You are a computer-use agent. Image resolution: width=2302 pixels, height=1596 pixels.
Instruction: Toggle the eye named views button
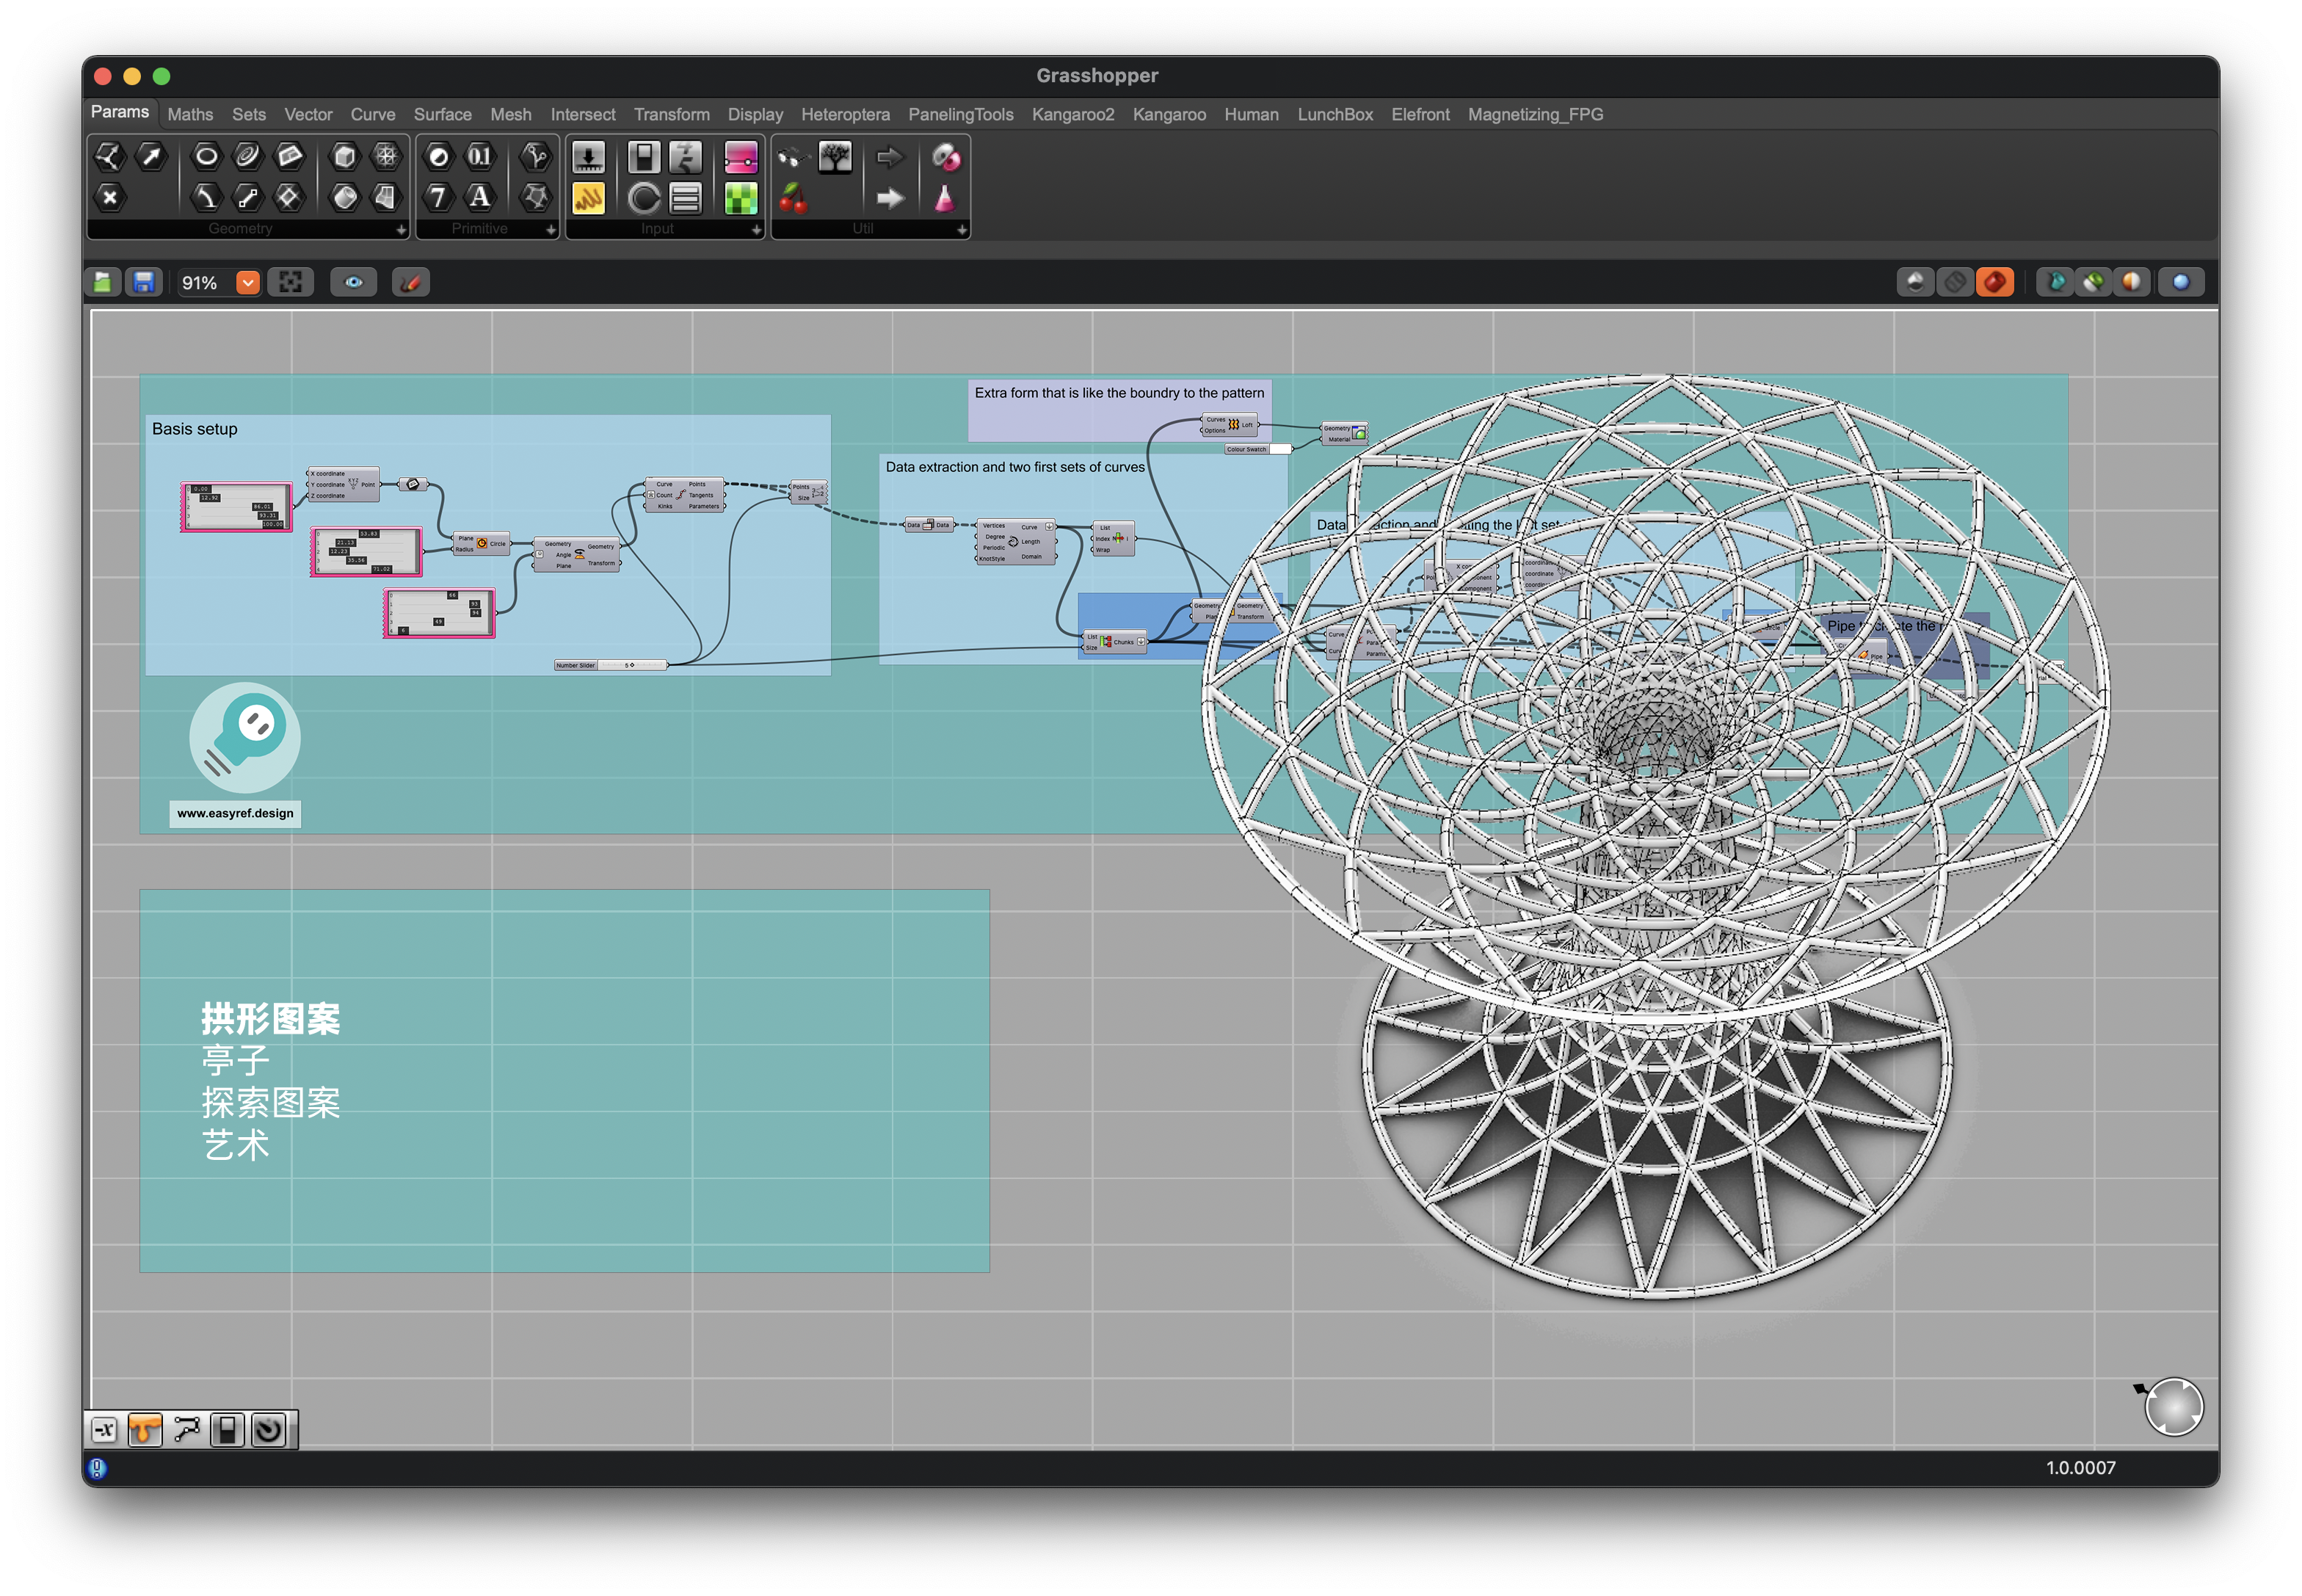pos(354,283)
